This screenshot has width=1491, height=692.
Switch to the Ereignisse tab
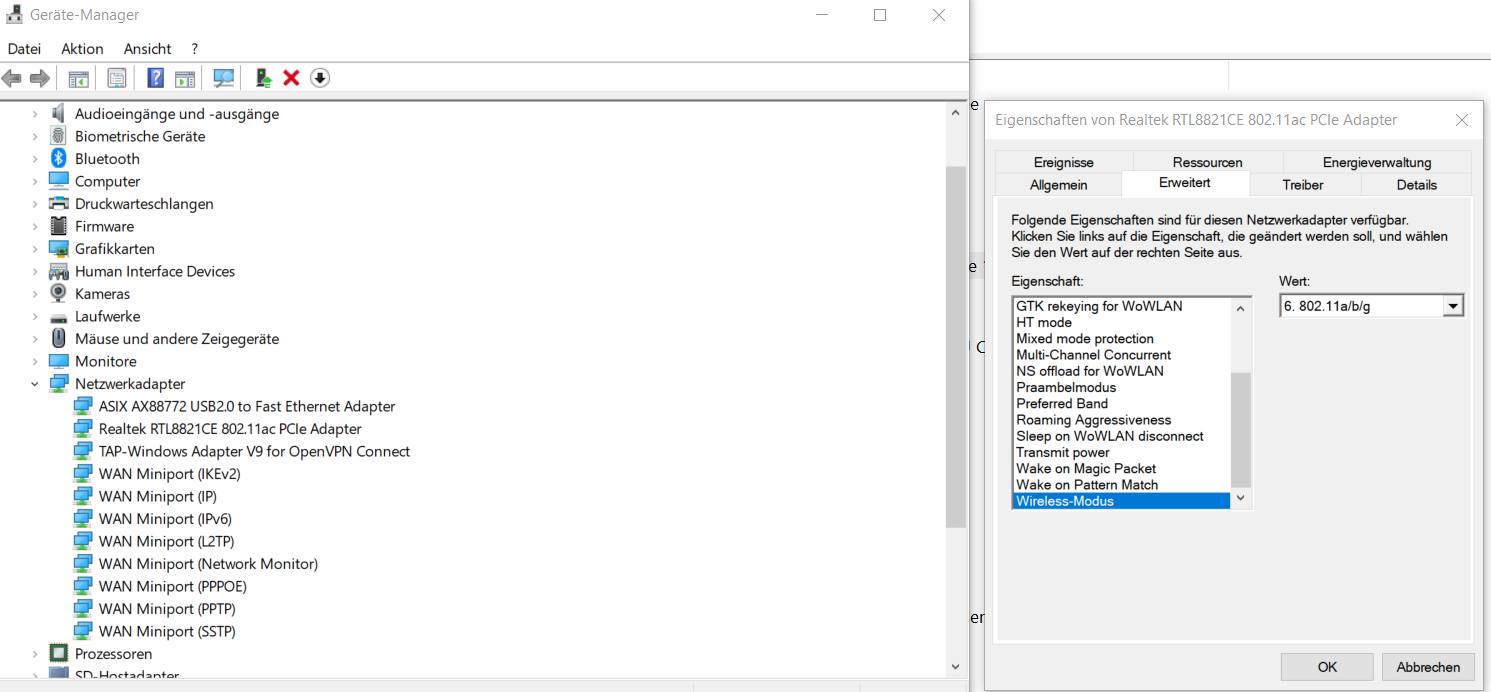pyautogui.click(x=1064, y=162)
